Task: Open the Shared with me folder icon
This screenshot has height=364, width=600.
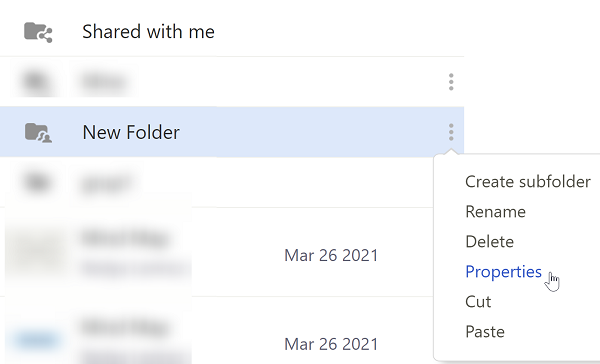Action: point(38,32)
